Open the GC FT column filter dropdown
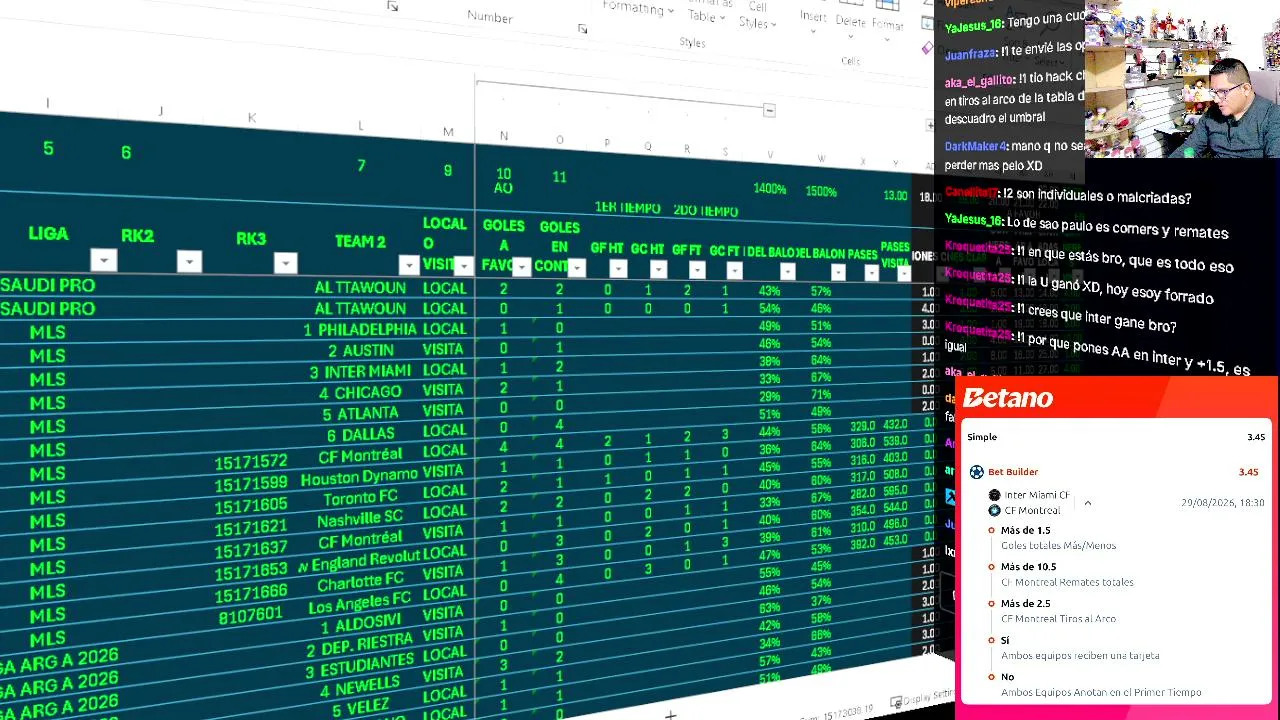1280x720 pixels. (x=734, y=270)
